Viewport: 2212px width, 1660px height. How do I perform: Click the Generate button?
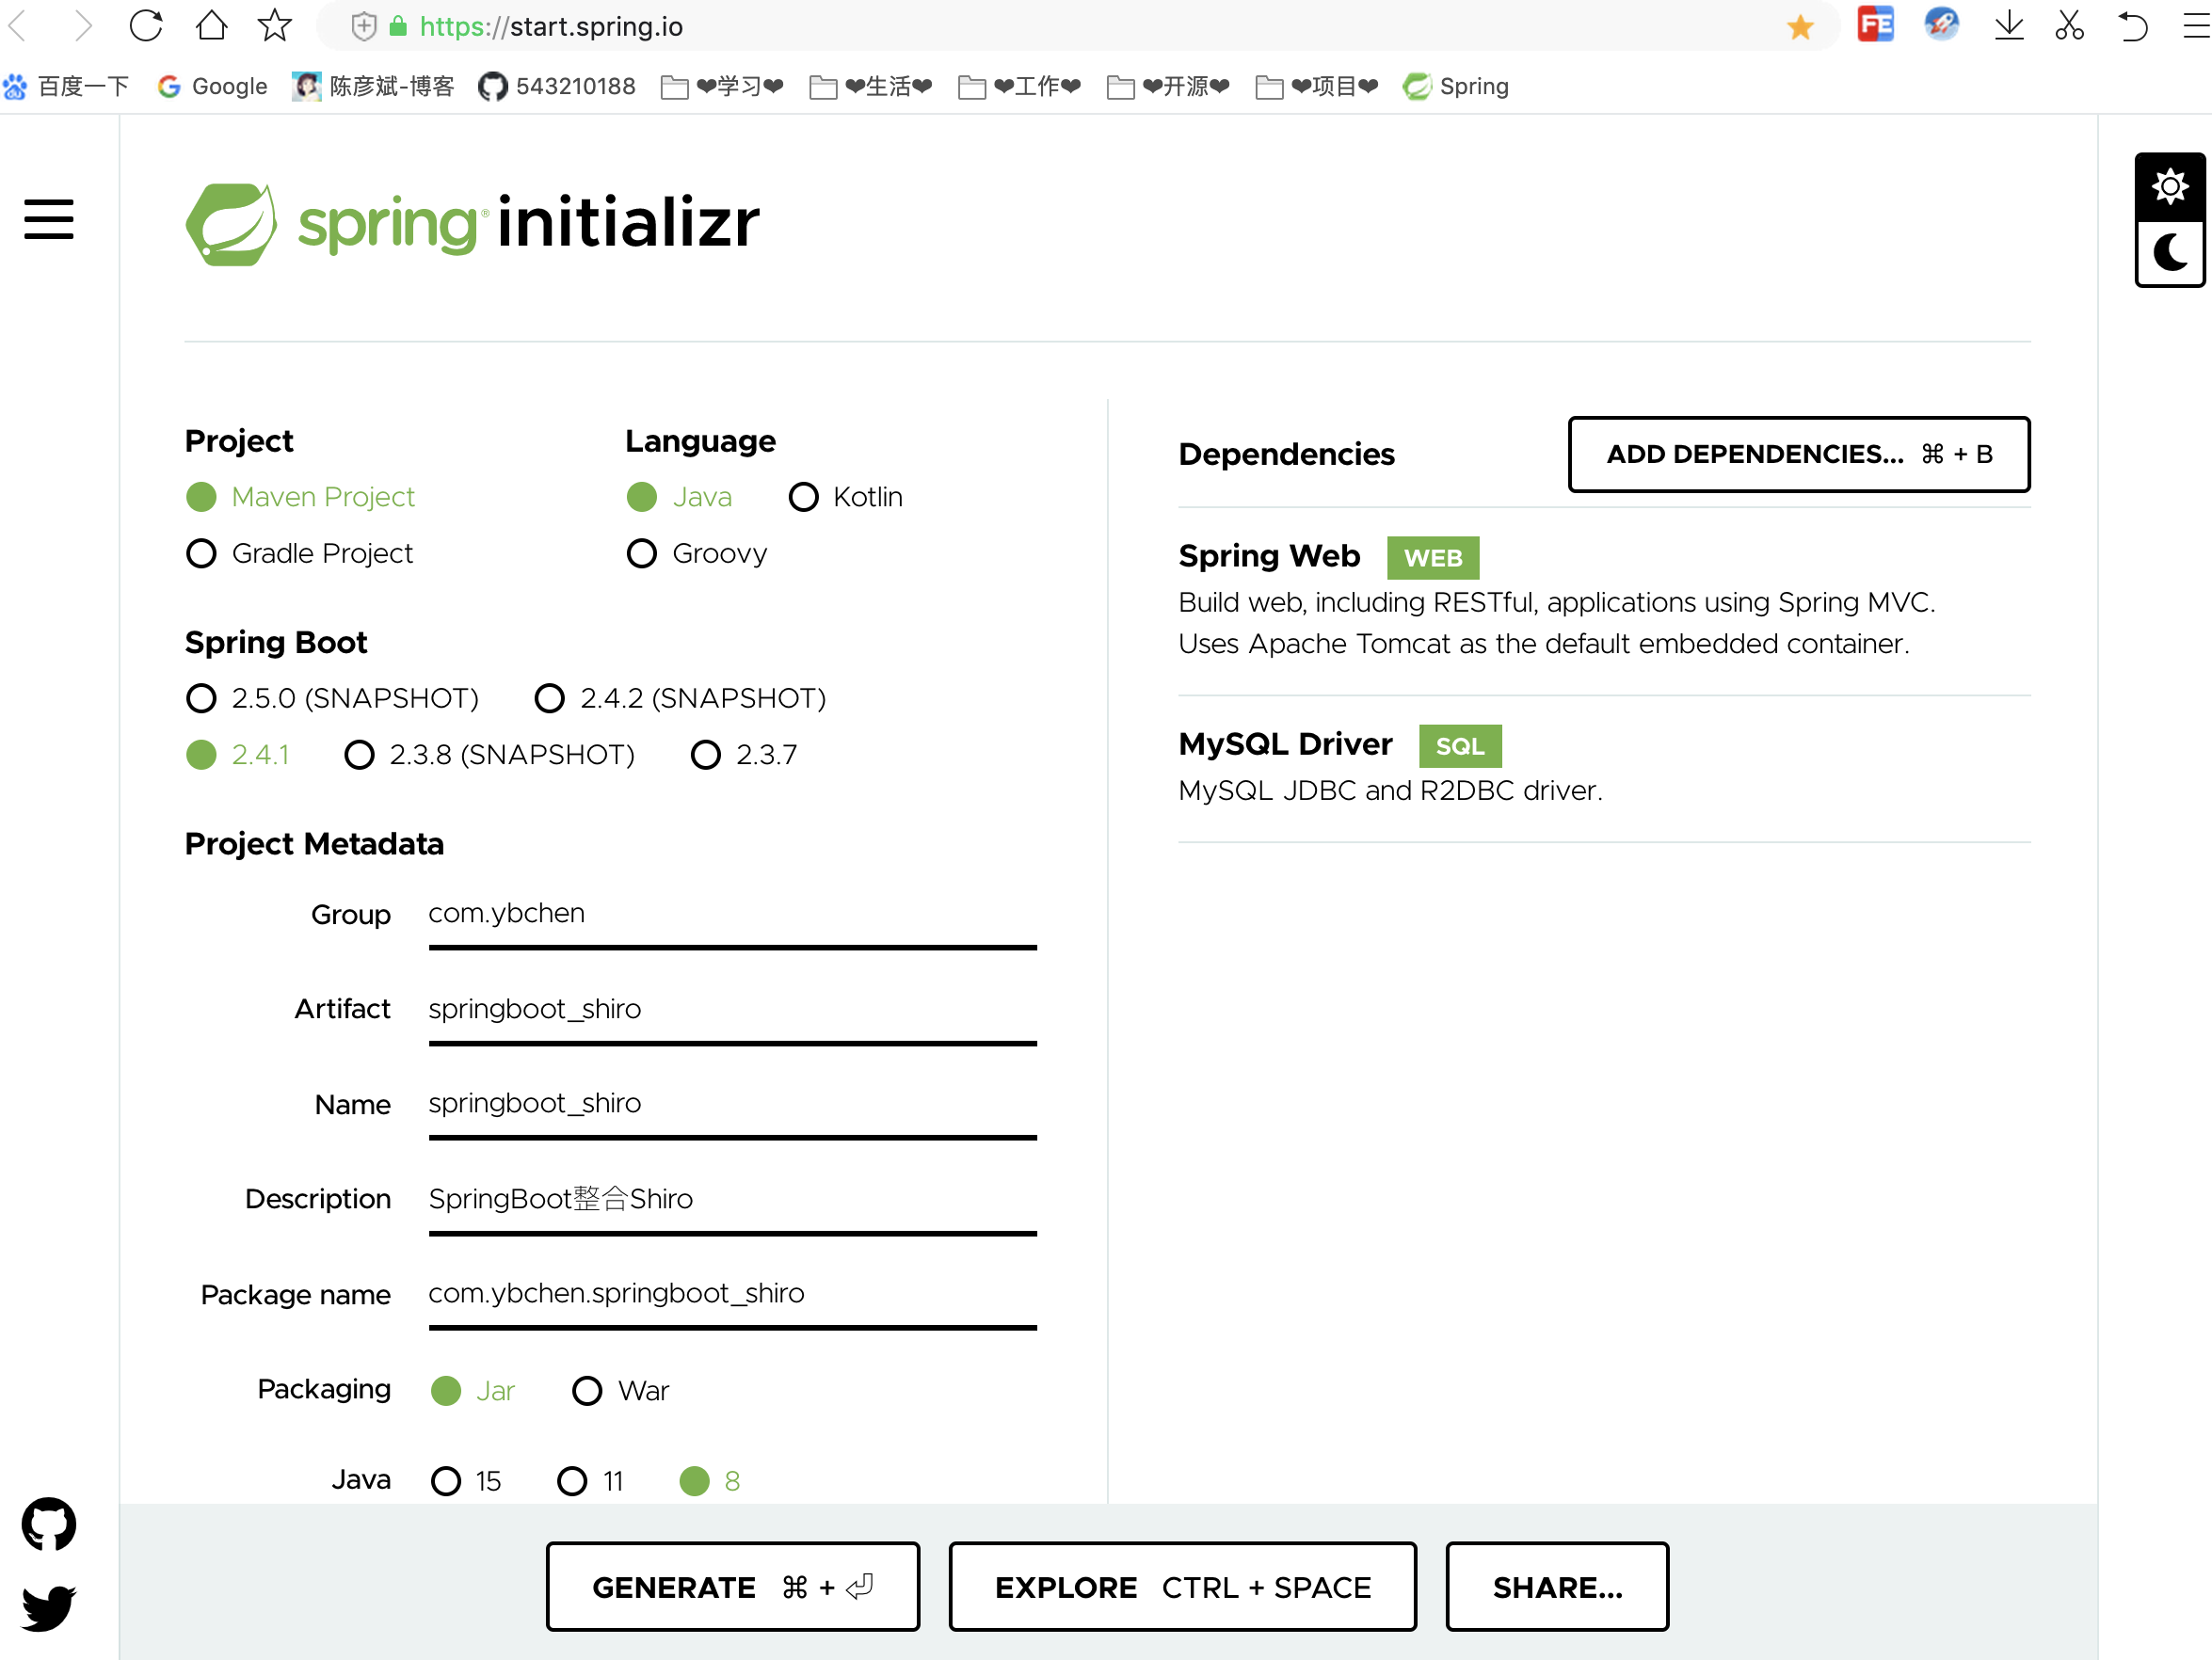(x=733, y=1587)
